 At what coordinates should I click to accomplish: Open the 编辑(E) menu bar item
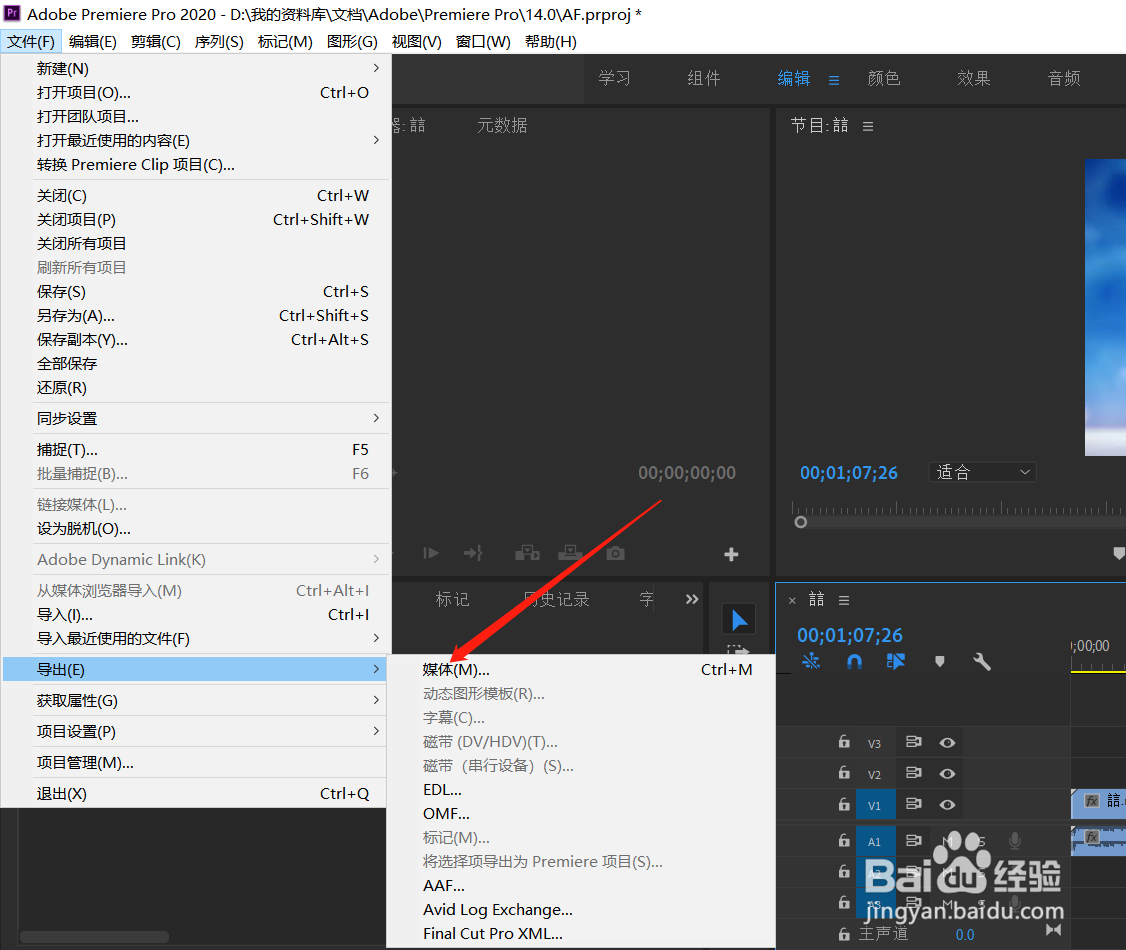93,42
